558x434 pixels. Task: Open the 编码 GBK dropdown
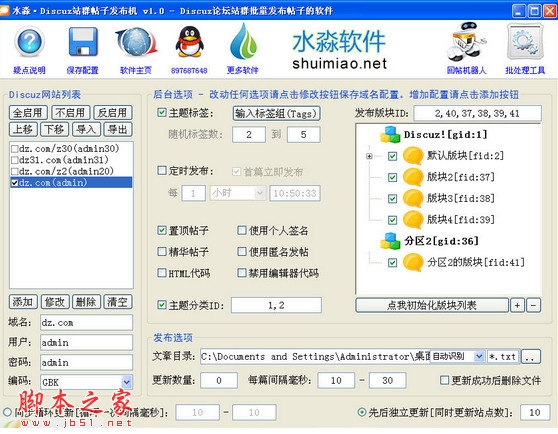pyautogui.click(x=126, y=382)
